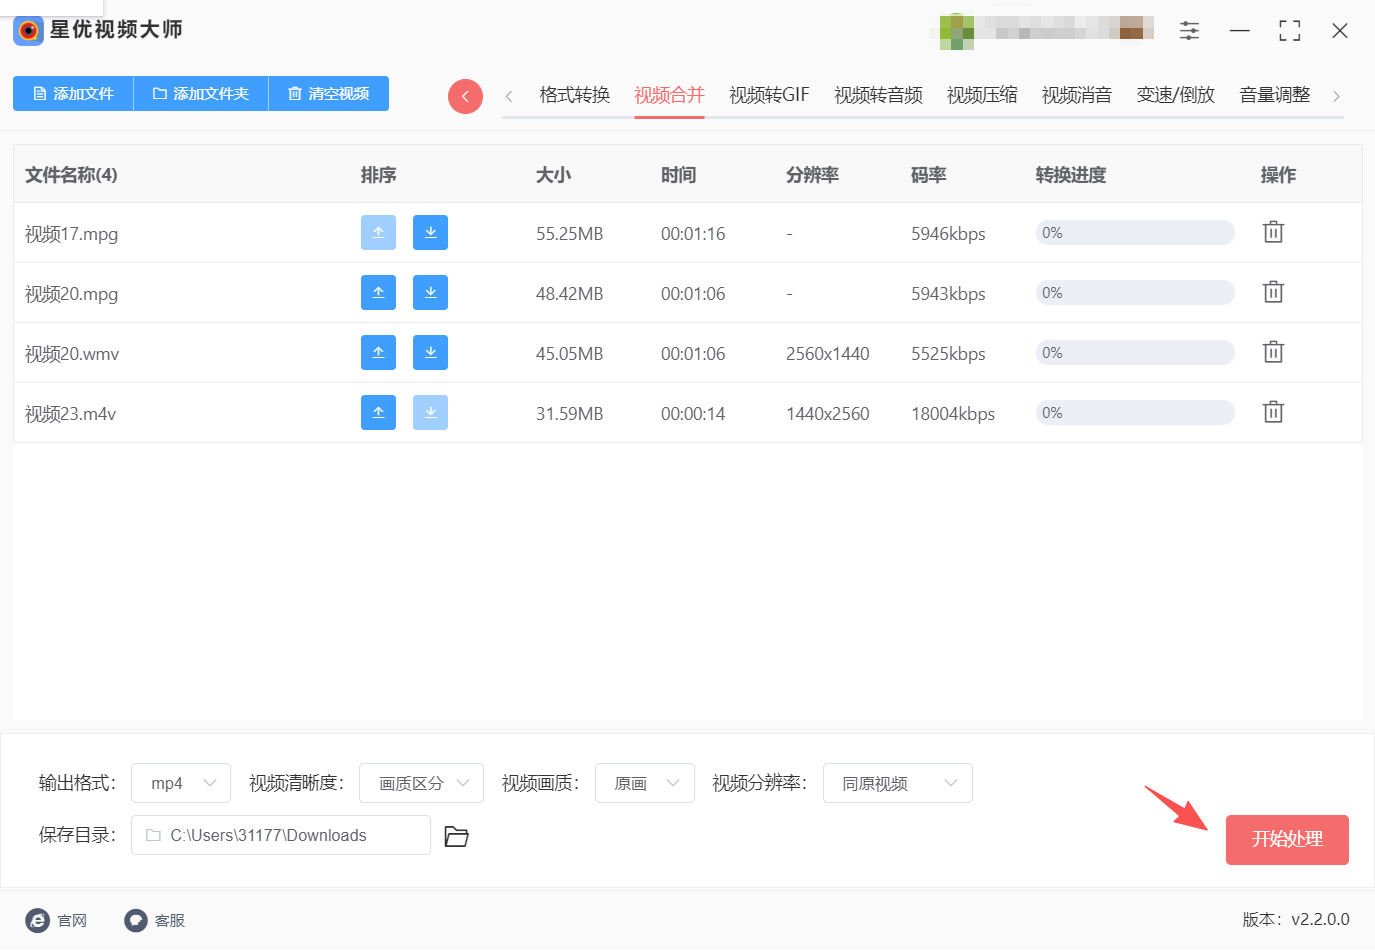Move 视频20.wmv down in order
1375x950 pixels.
pos(430,353)
